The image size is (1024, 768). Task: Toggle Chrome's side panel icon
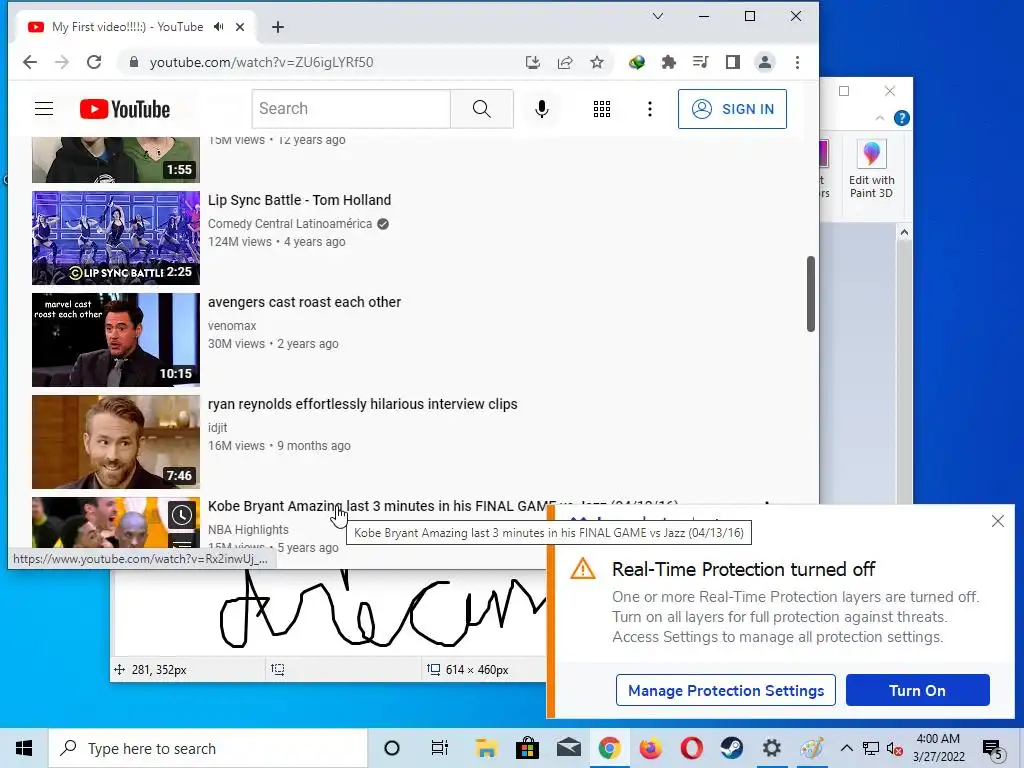coord(733,62)
